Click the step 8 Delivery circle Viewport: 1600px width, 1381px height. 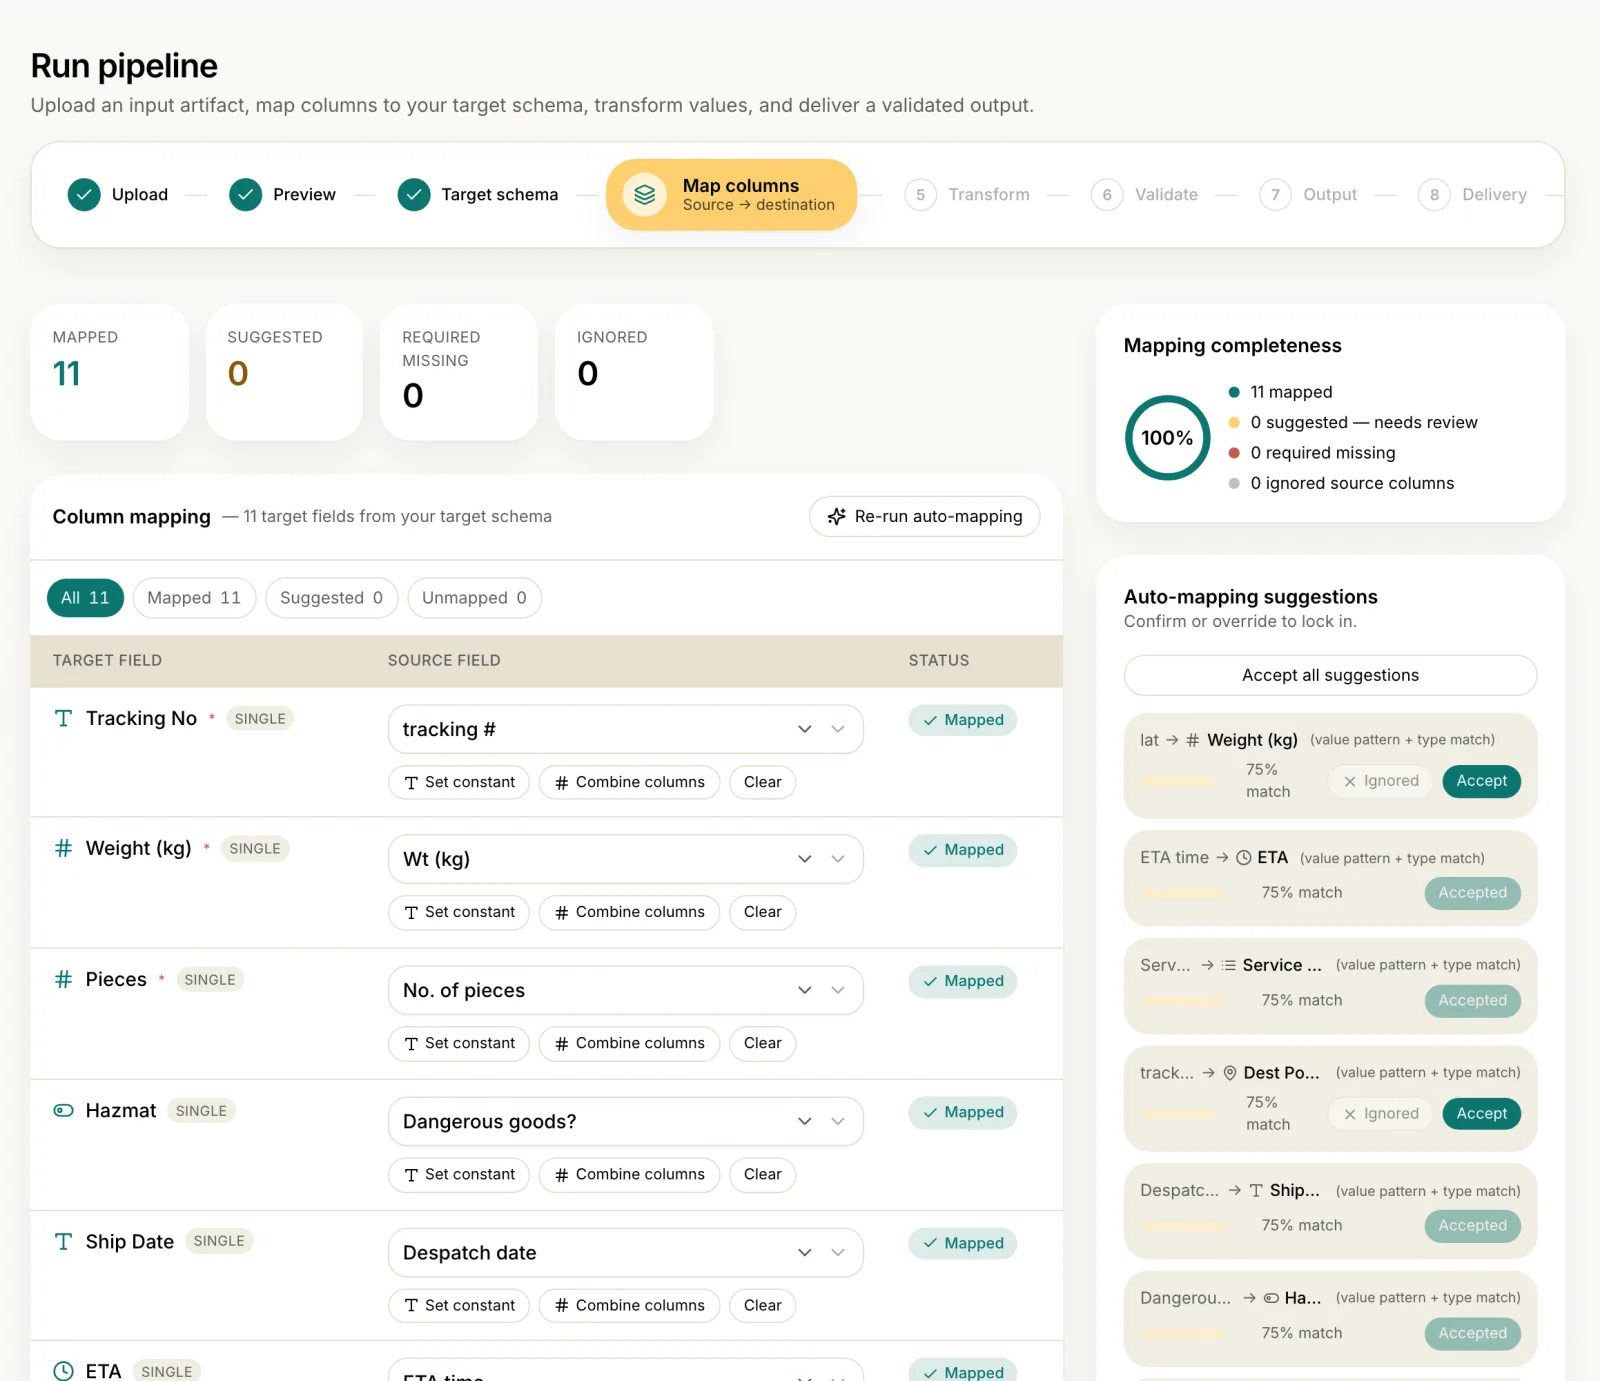point(1434,195)
